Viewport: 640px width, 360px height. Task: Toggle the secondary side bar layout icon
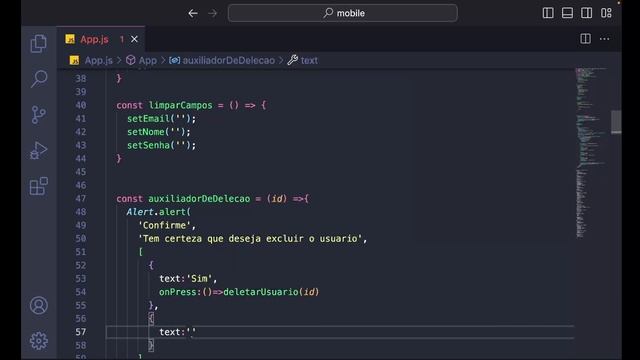tap(587, 13)
